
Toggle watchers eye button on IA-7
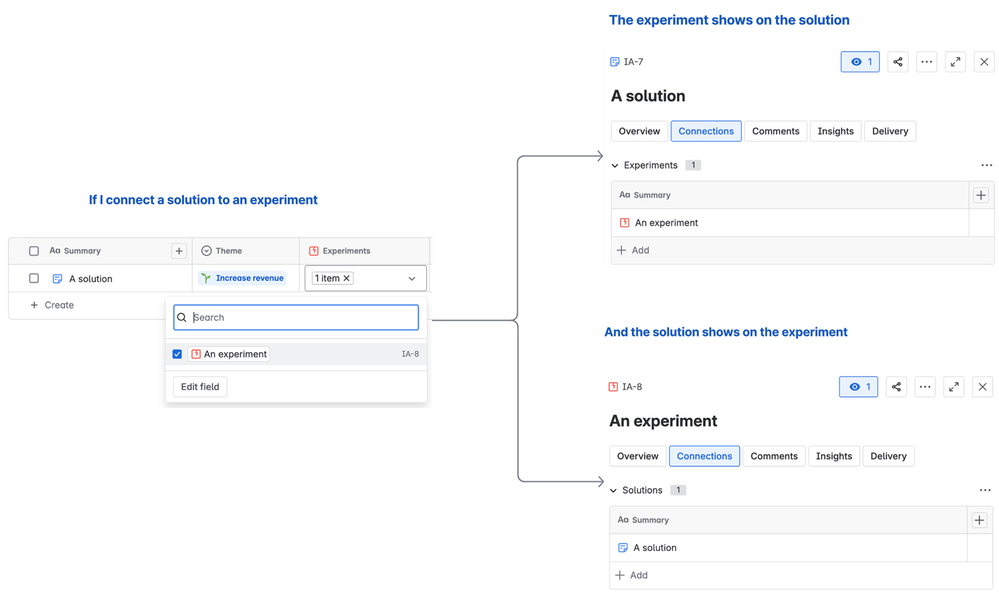pyautogui.click(x=860, y=62)
